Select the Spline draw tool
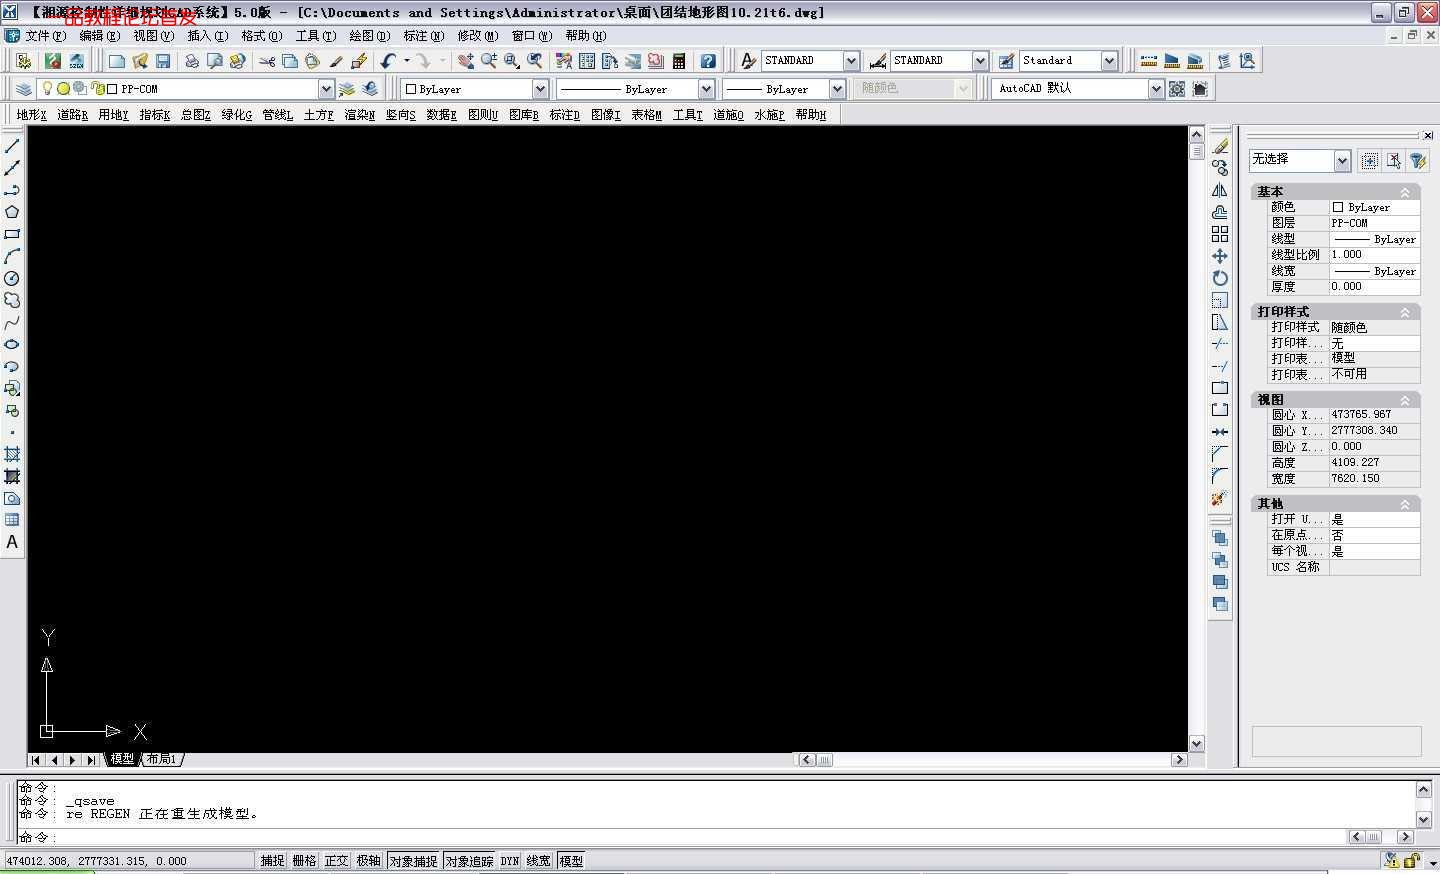The height and width of the screenshot is (874, 1440). (12, 322)
